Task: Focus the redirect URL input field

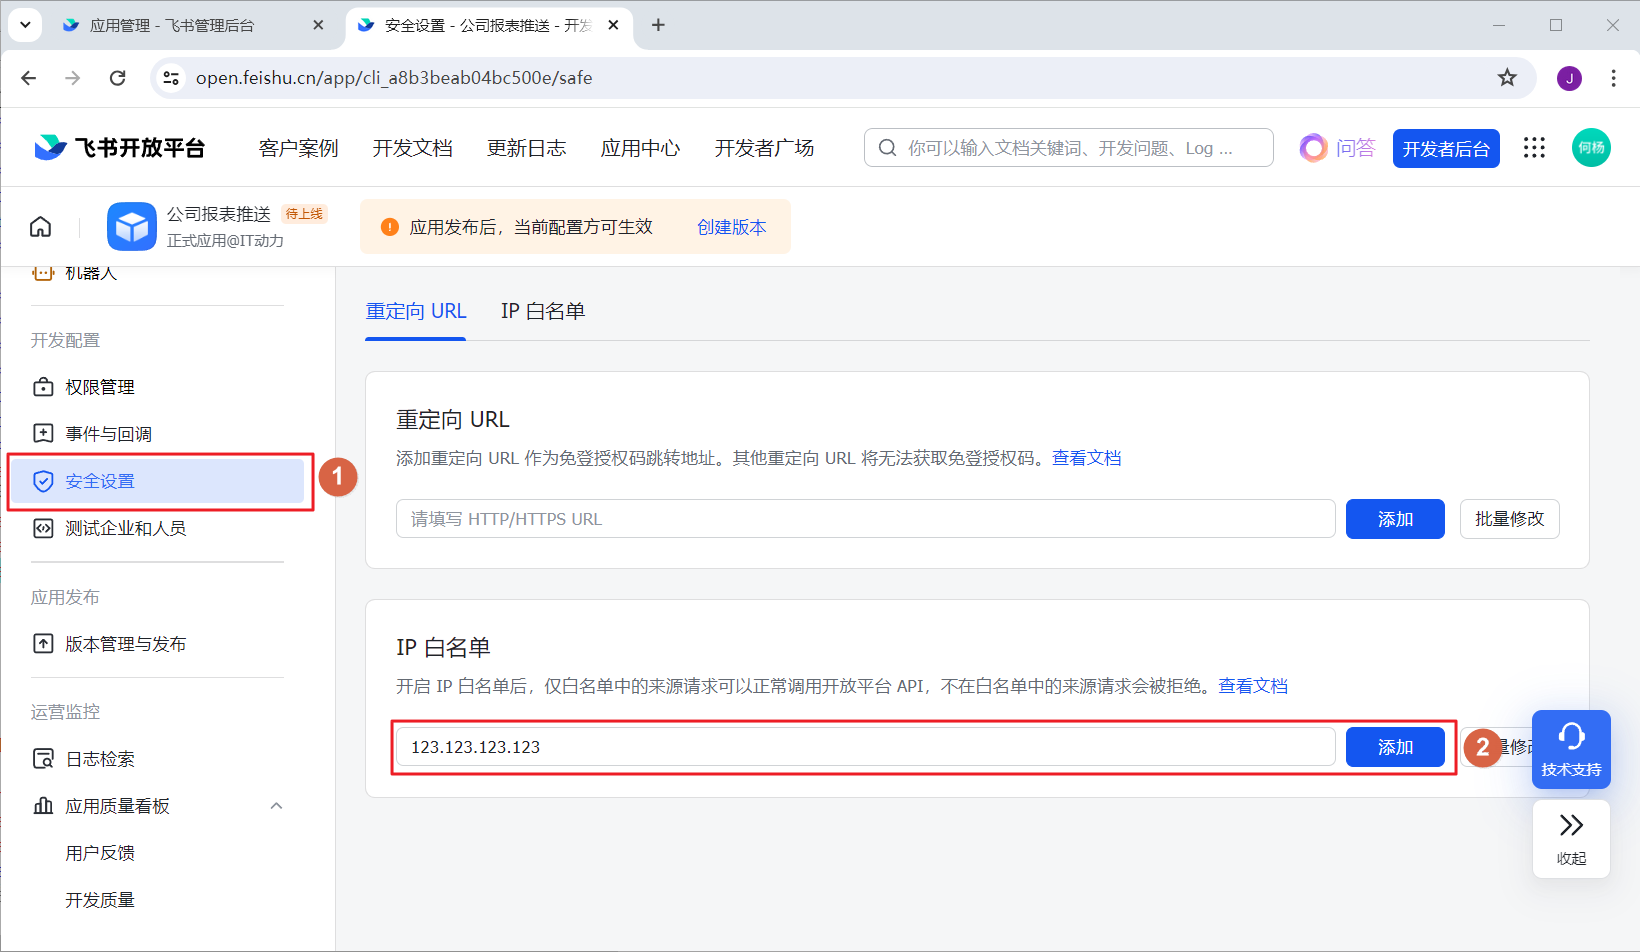Action: tap(865, 519)
